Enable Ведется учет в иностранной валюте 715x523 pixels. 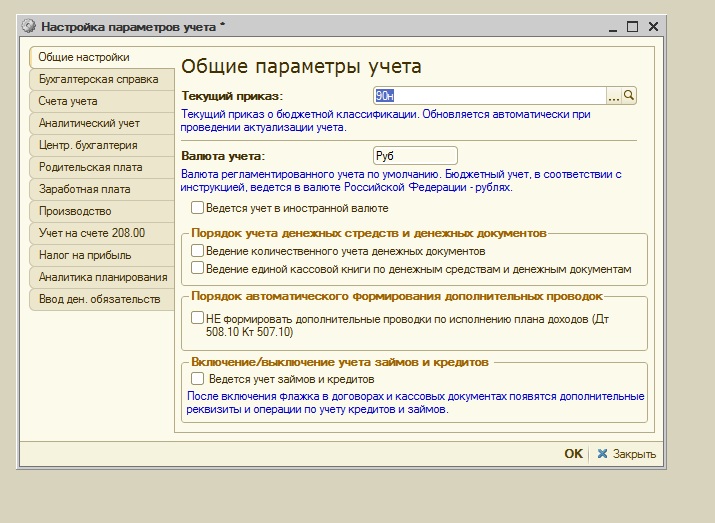[197, 208]
